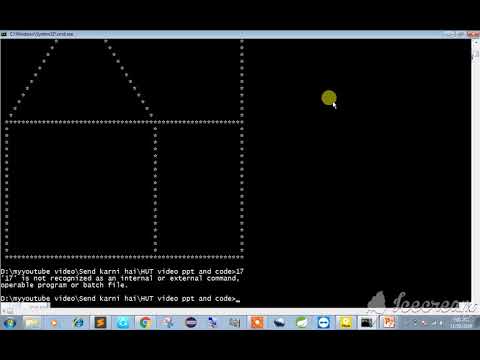Open Google Chrome from the taskbar
The width and height of the screenshot is (480, 360).
[145, 323]
